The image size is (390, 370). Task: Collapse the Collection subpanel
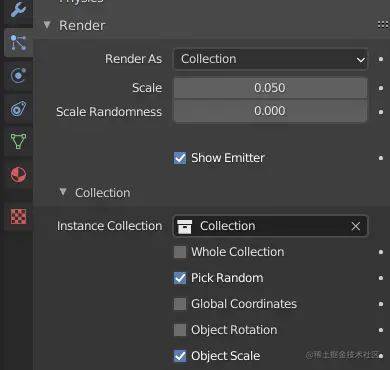pyautogui.click(x=63, y=192)
